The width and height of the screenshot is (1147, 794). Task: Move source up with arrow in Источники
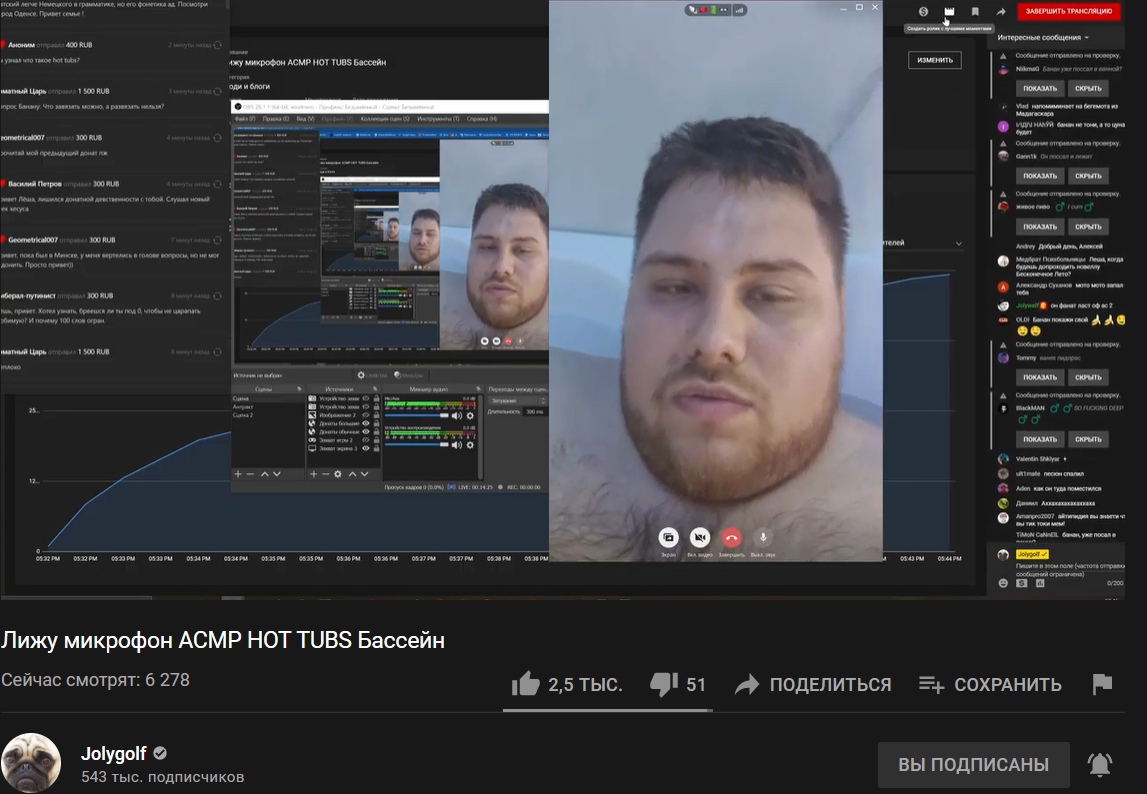(353, 474)
